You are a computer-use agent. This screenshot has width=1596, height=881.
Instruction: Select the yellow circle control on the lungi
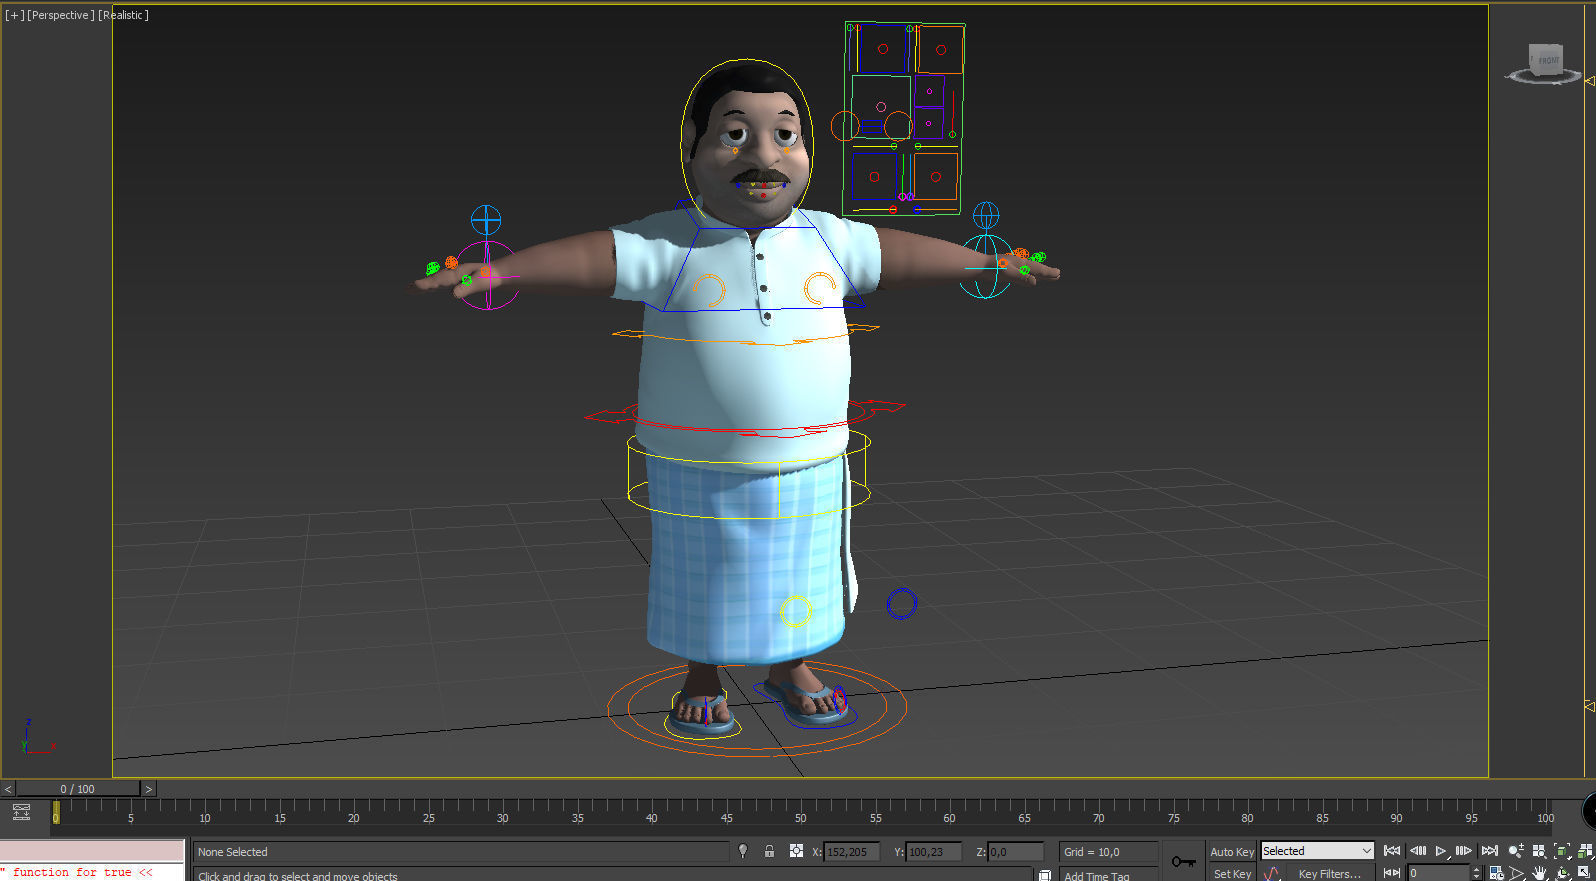(x=796, y=611)
